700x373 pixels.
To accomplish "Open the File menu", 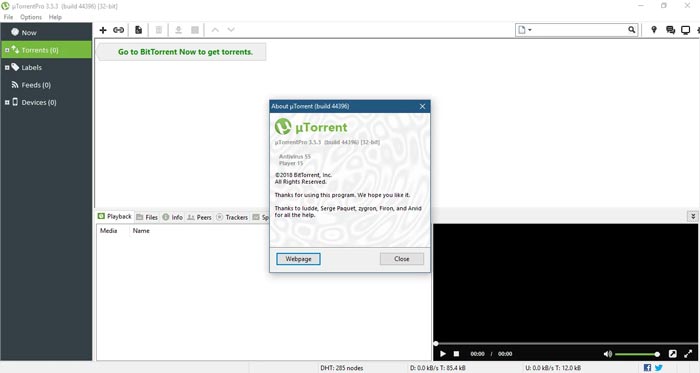I will (8, 17).
